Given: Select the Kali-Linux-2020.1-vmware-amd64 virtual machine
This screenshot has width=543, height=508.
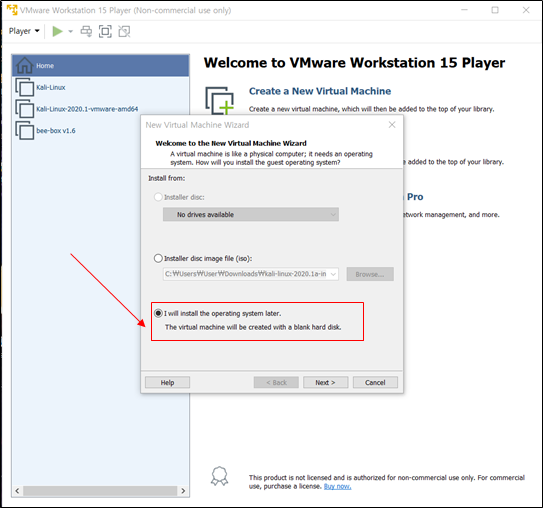Looking at the screenshot, I should point(87,109).
